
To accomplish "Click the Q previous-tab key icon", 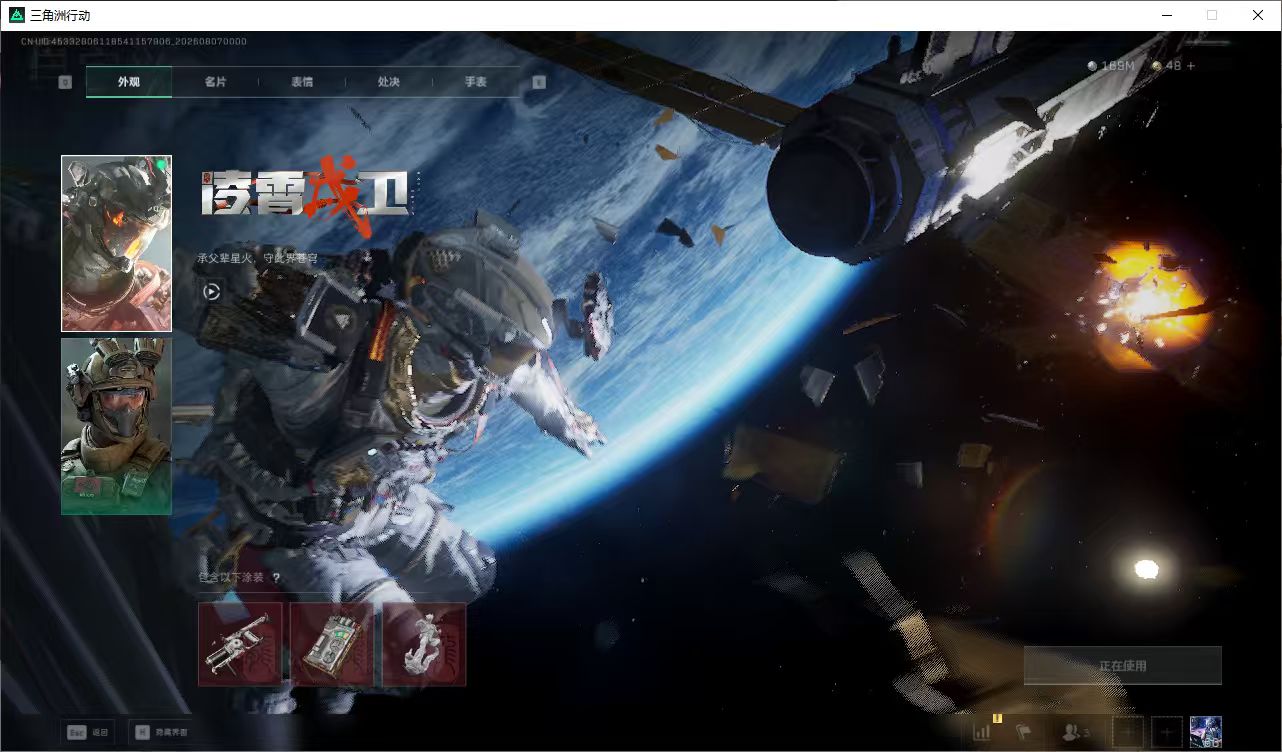I will [65, 82].
